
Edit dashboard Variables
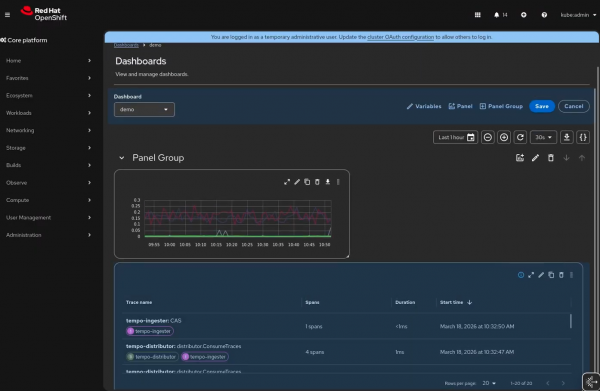424,106
